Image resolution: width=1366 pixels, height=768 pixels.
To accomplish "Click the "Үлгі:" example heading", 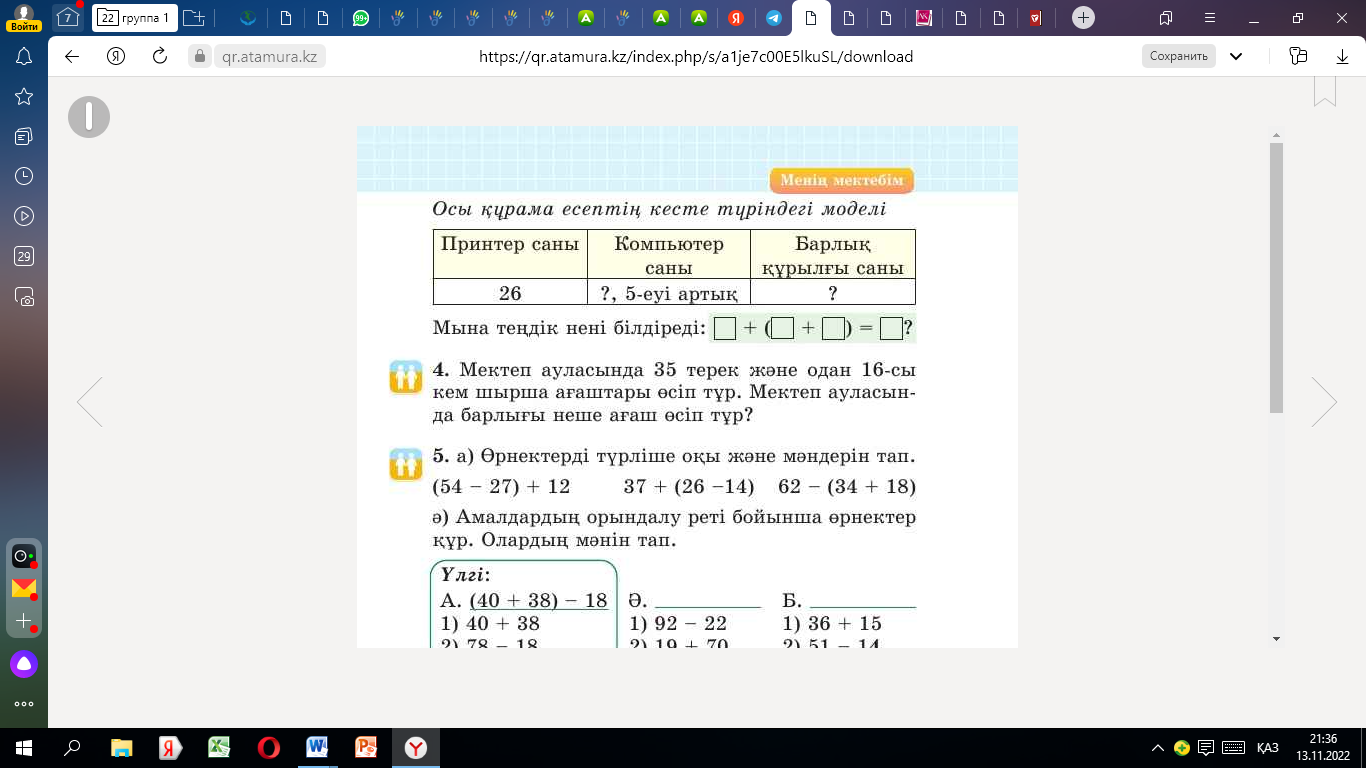I will pyautogui.click(x=465, y=575).
